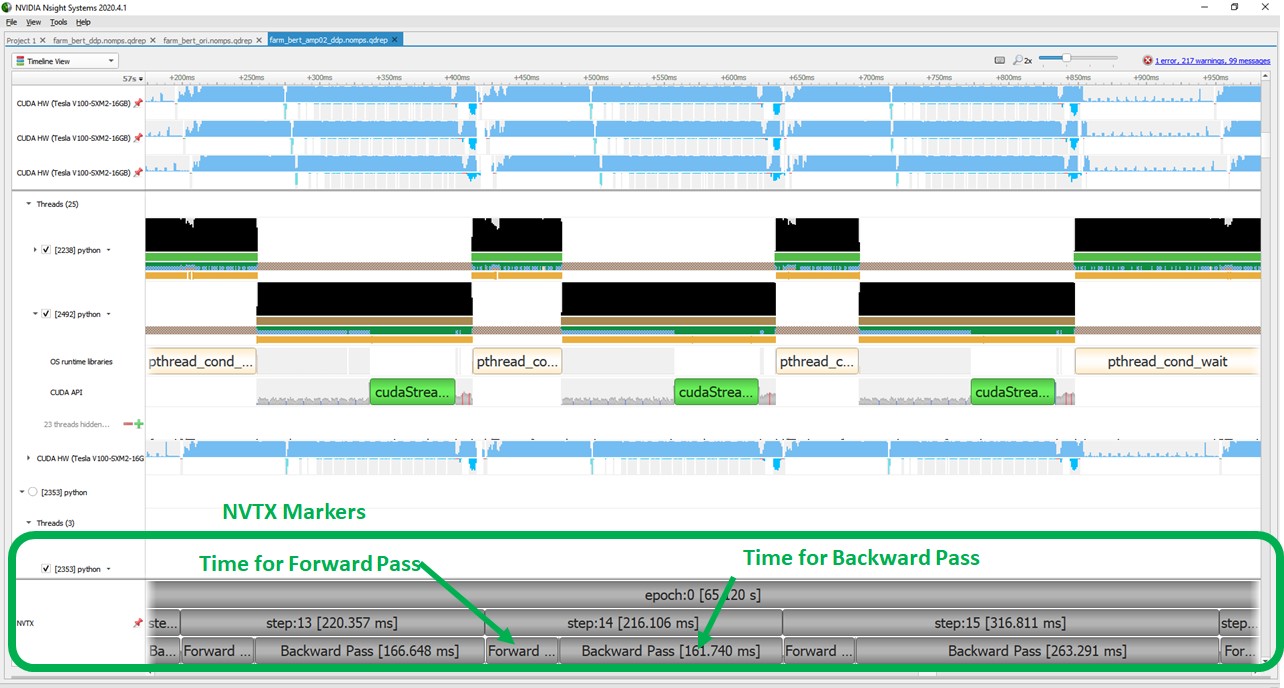Click the red error status icon
Screen dimensions: 1284x688
[x=1147, y=60]
